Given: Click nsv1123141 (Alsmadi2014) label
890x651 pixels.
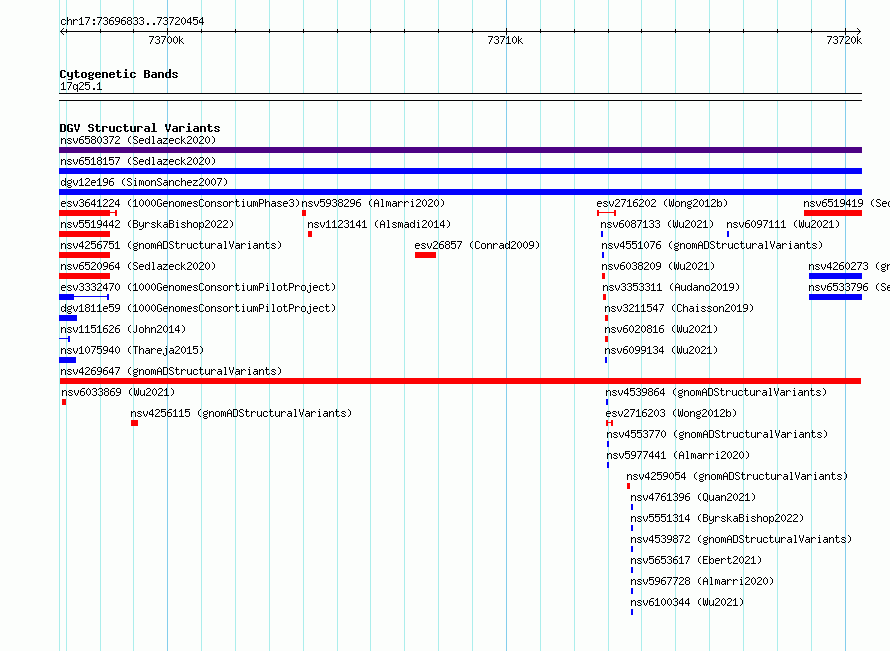Looking at the screenshot, I should click(x=379, y=224).
